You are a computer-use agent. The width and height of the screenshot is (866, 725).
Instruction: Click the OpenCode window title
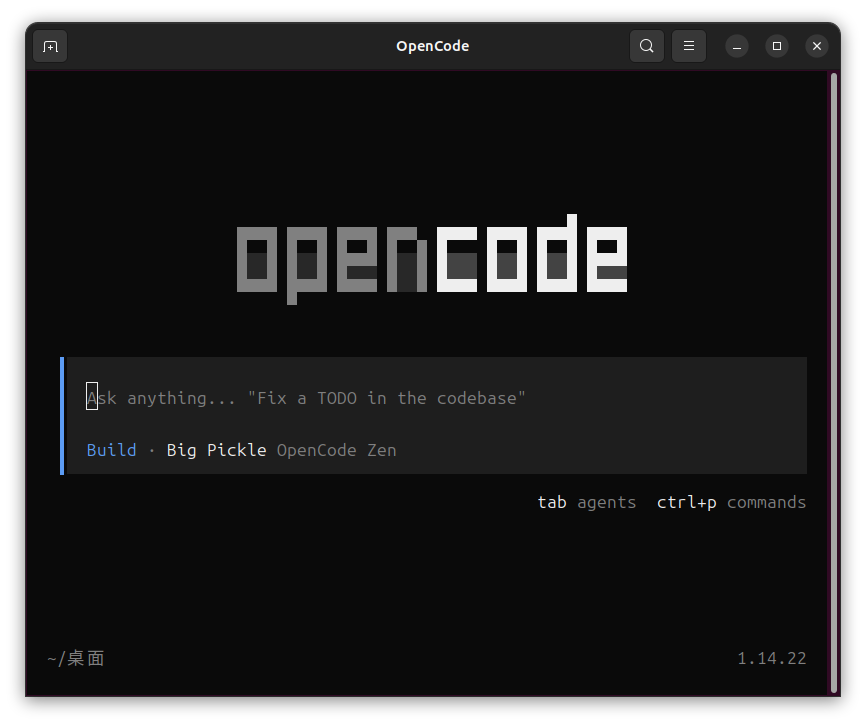(432, 46)
